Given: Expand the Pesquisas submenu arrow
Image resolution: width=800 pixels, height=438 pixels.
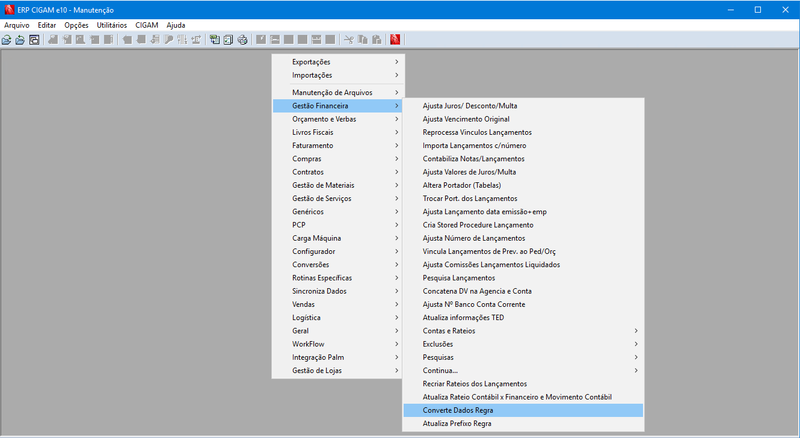Looking at the screenshot, I should tap(636, 357).
